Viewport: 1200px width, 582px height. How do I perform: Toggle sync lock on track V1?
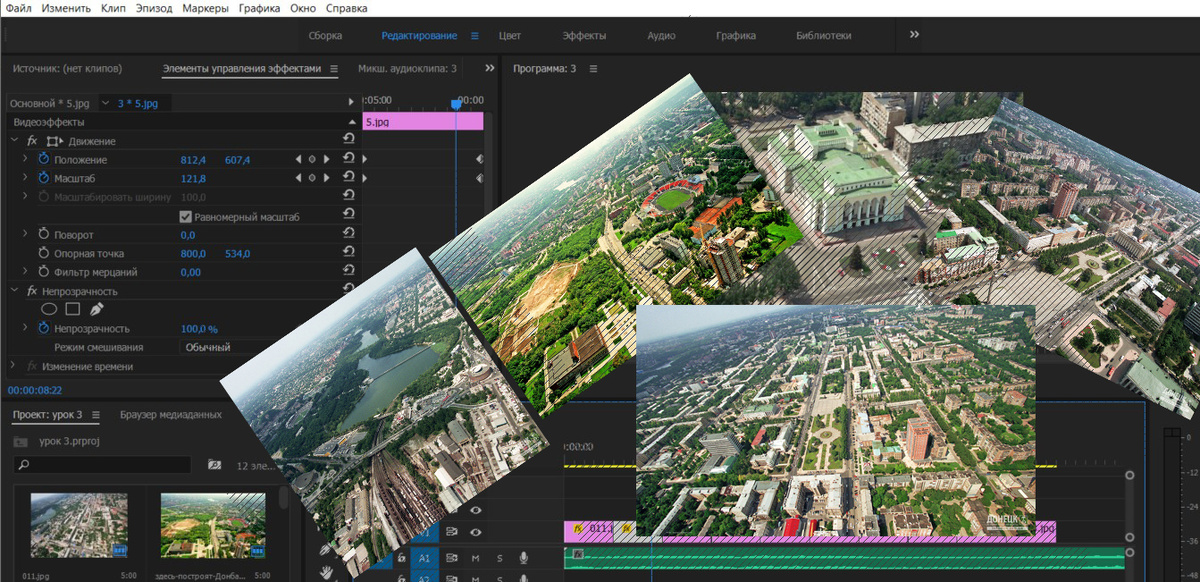pyautogui.click(x=451, y=532)
